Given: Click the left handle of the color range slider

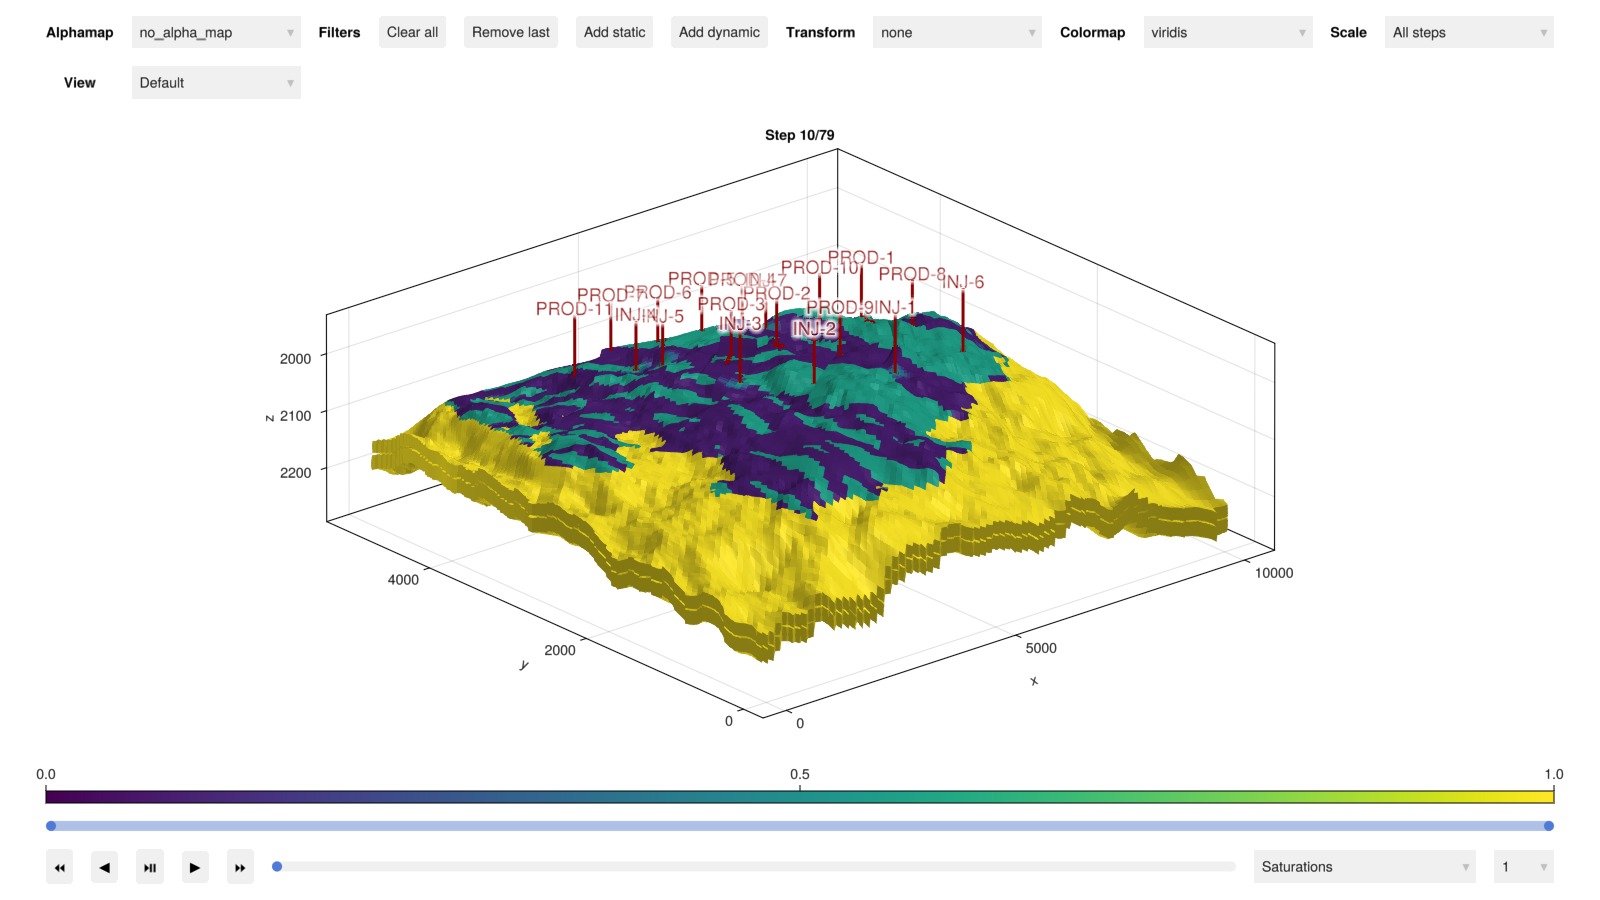Looking at the screenshot, I should coord(51,826).
